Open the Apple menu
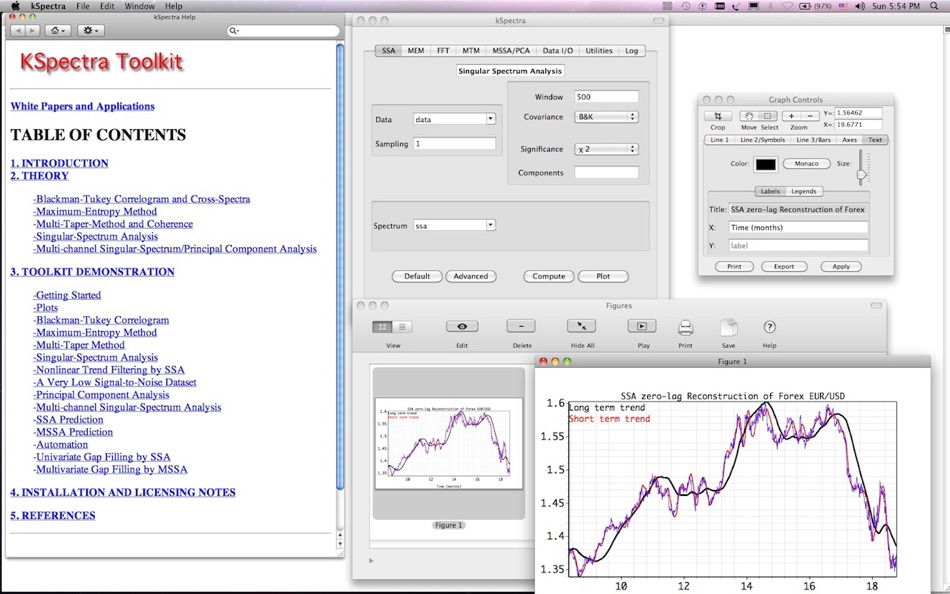950x594 pixels. click(x=15, y=6)
